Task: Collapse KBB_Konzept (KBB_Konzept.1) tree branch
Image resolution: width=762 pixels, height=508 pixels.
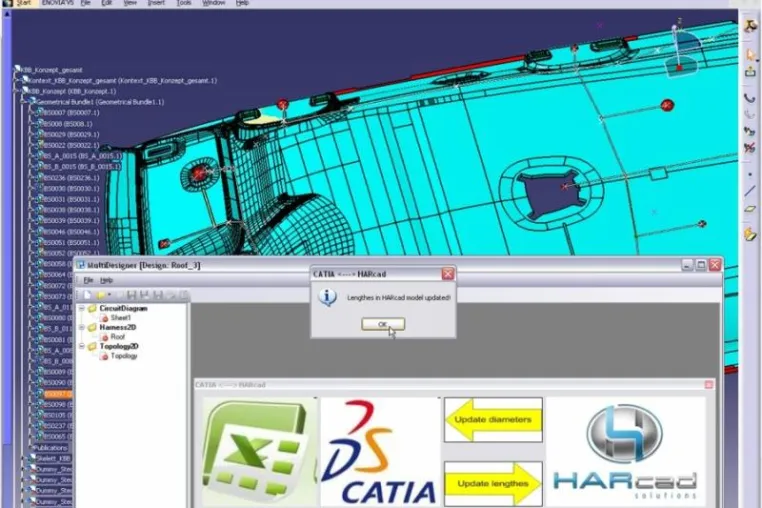Action: tap(17, 91)
